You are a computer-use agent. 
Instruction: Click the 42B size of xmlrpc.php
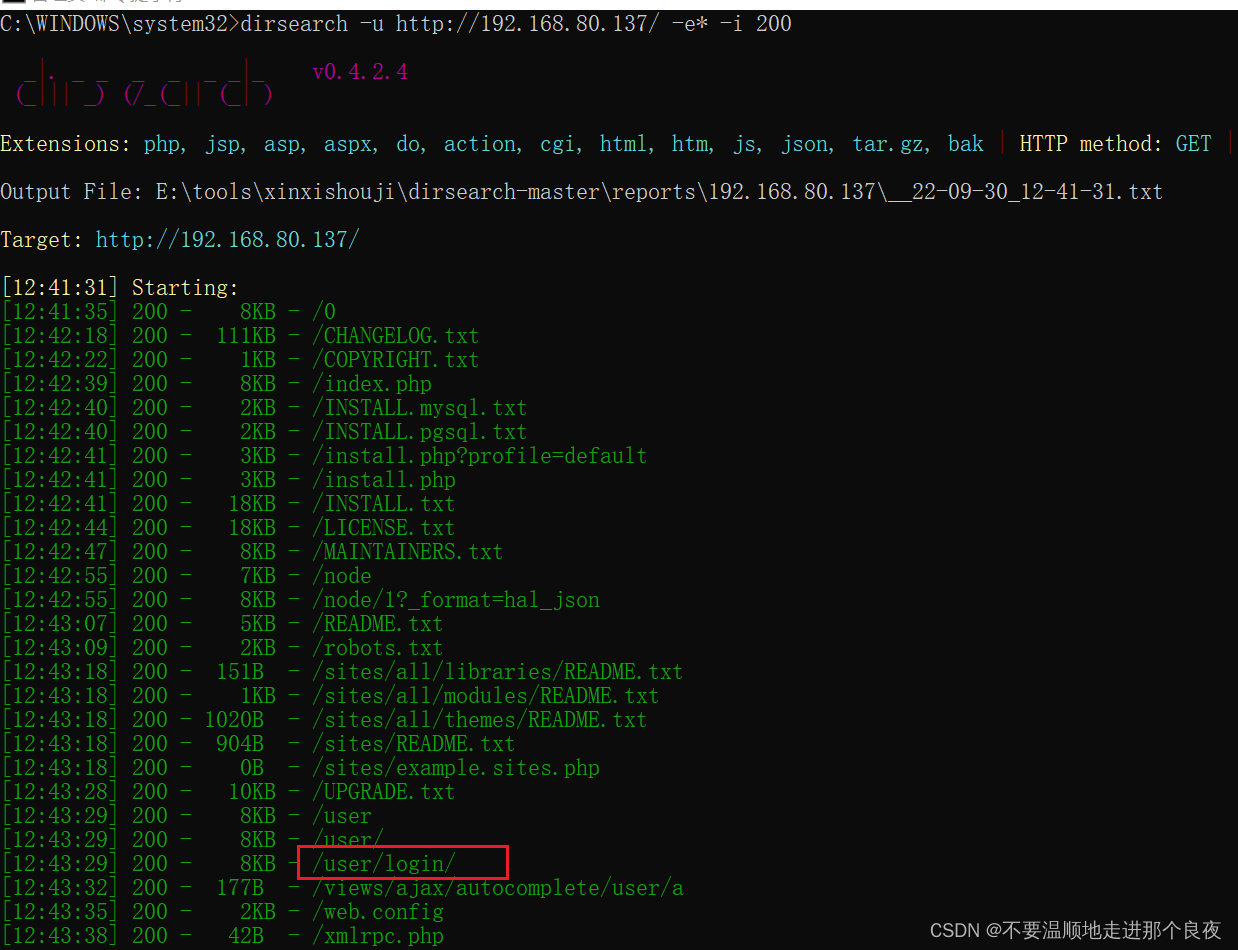point(246,936)
